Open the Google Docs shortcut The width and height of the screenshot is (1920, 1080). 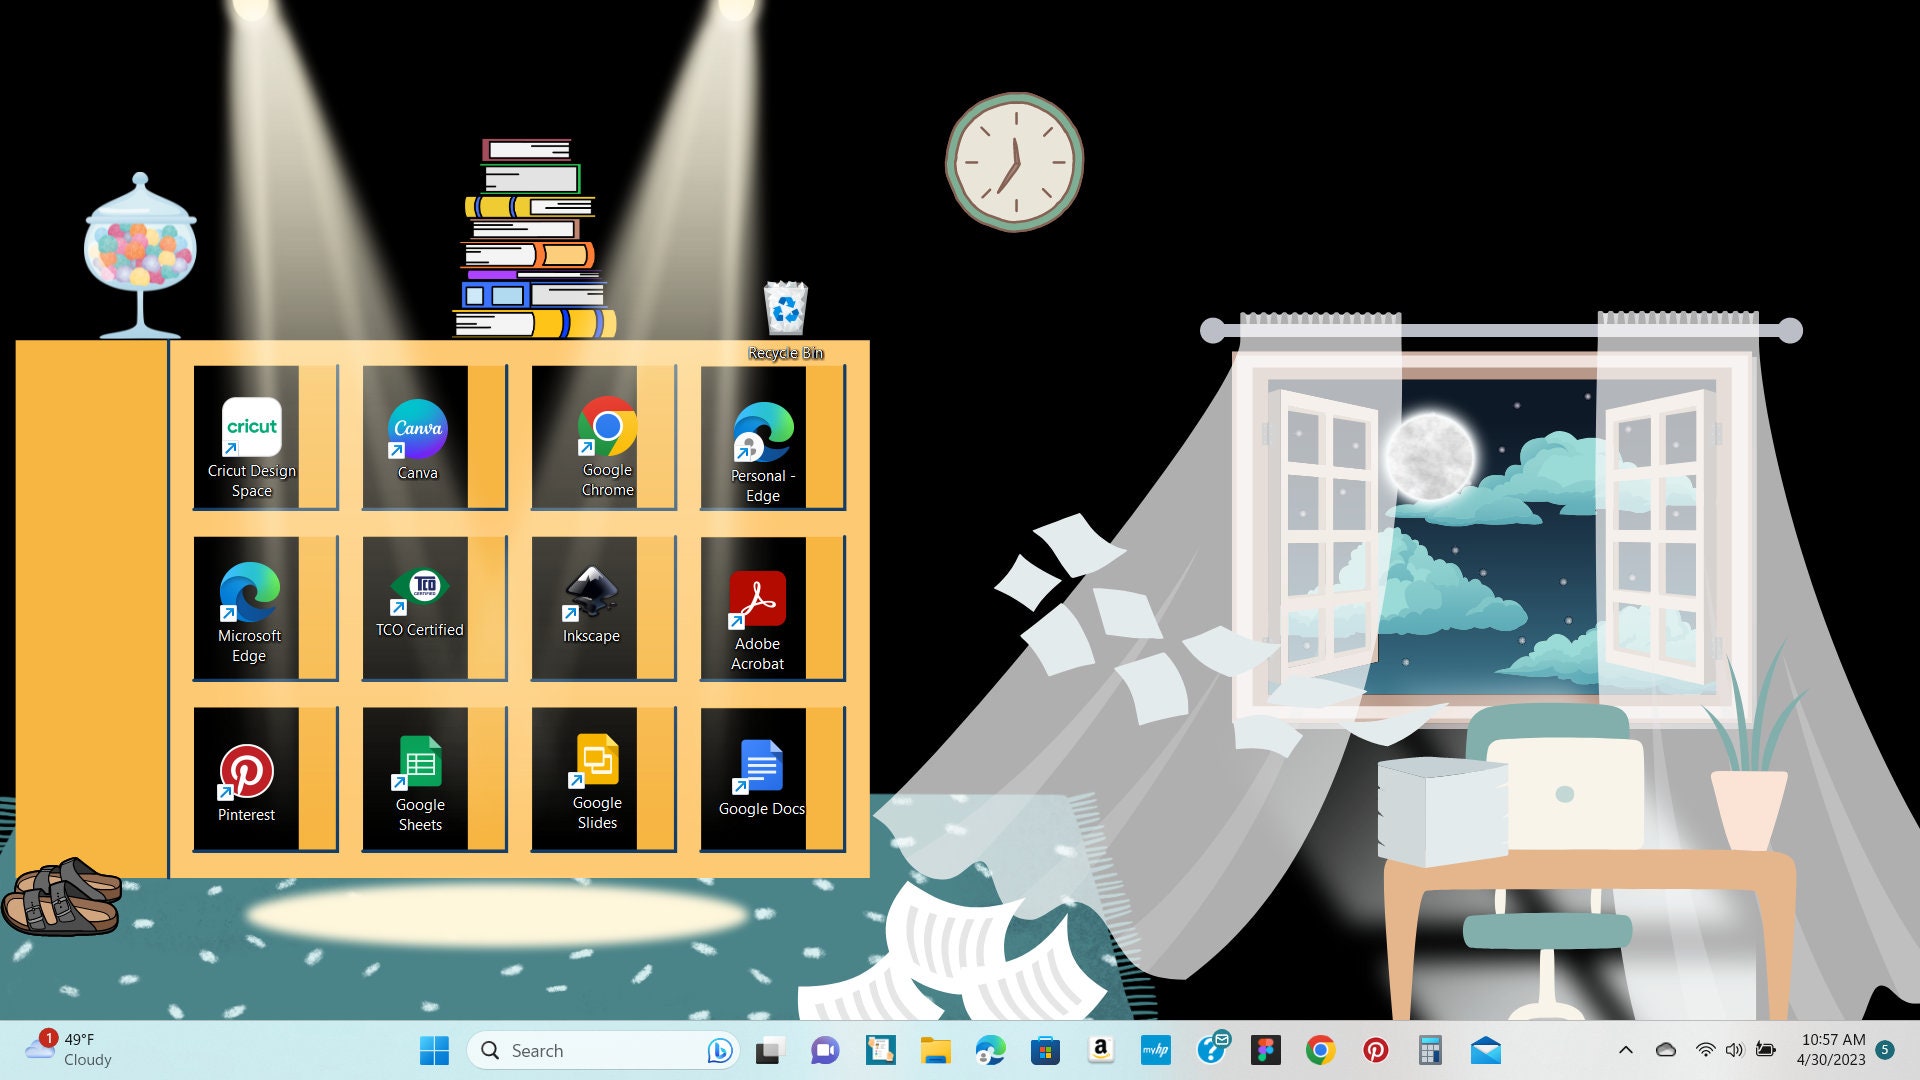point(759,766)
